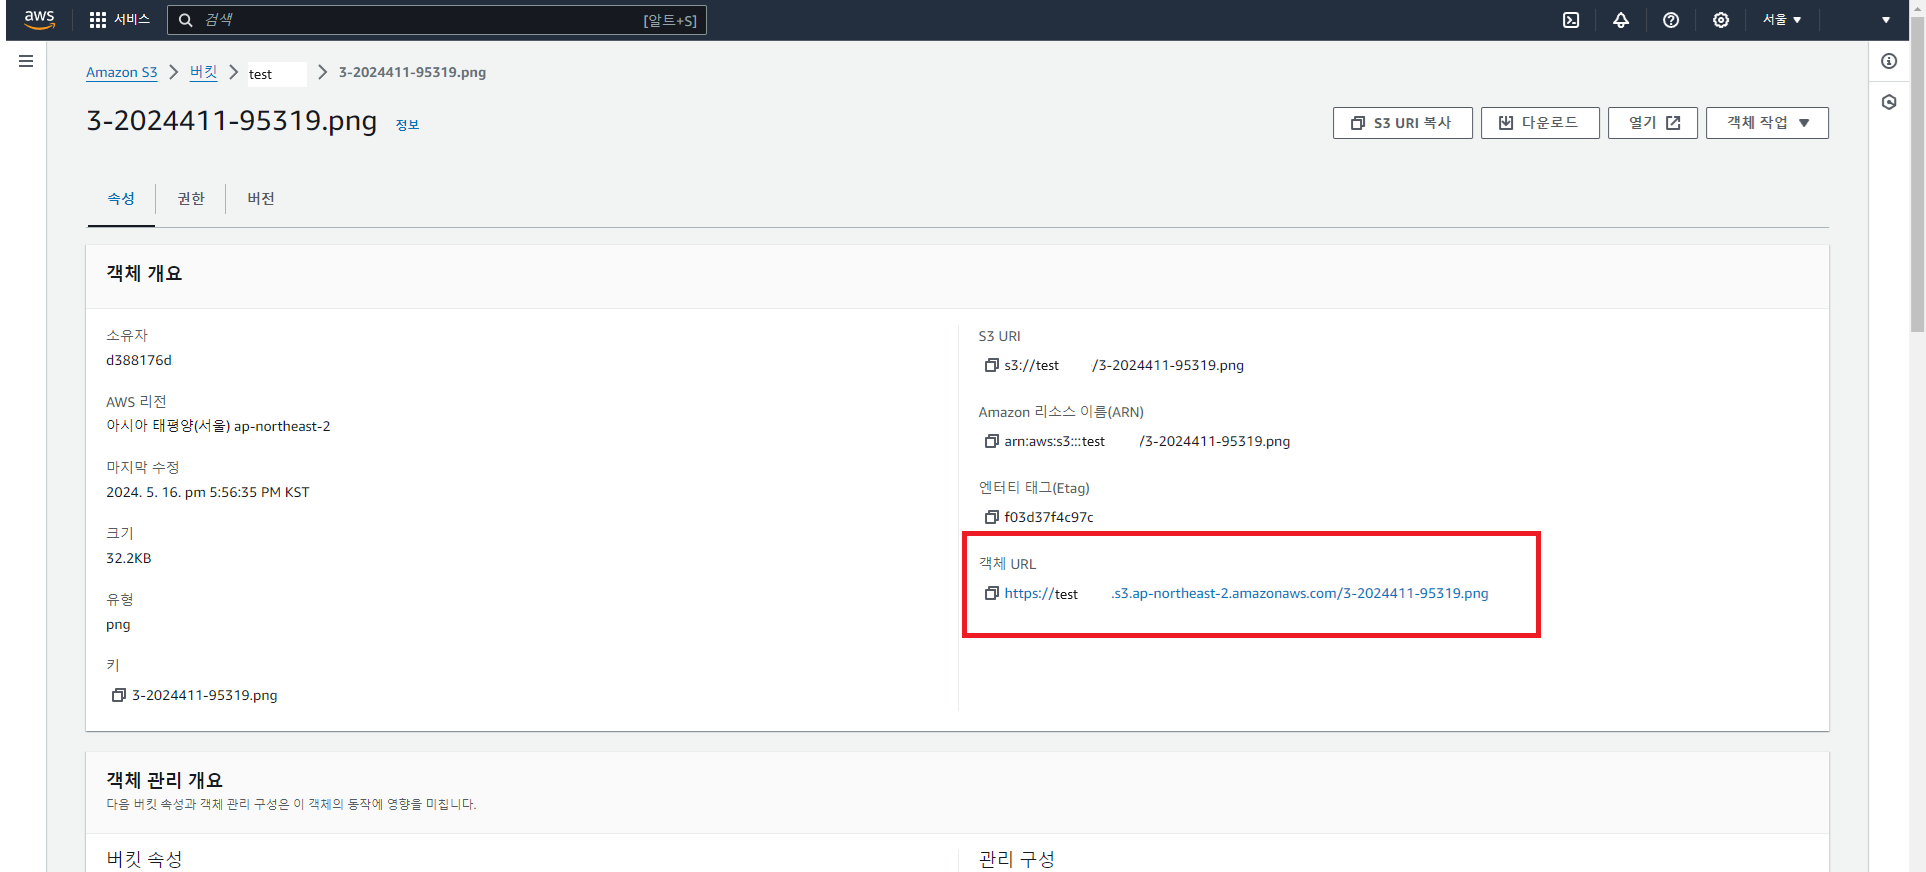Click the 객체 관리 개요 heading
1926x872 pixels.
click(165, 780)
